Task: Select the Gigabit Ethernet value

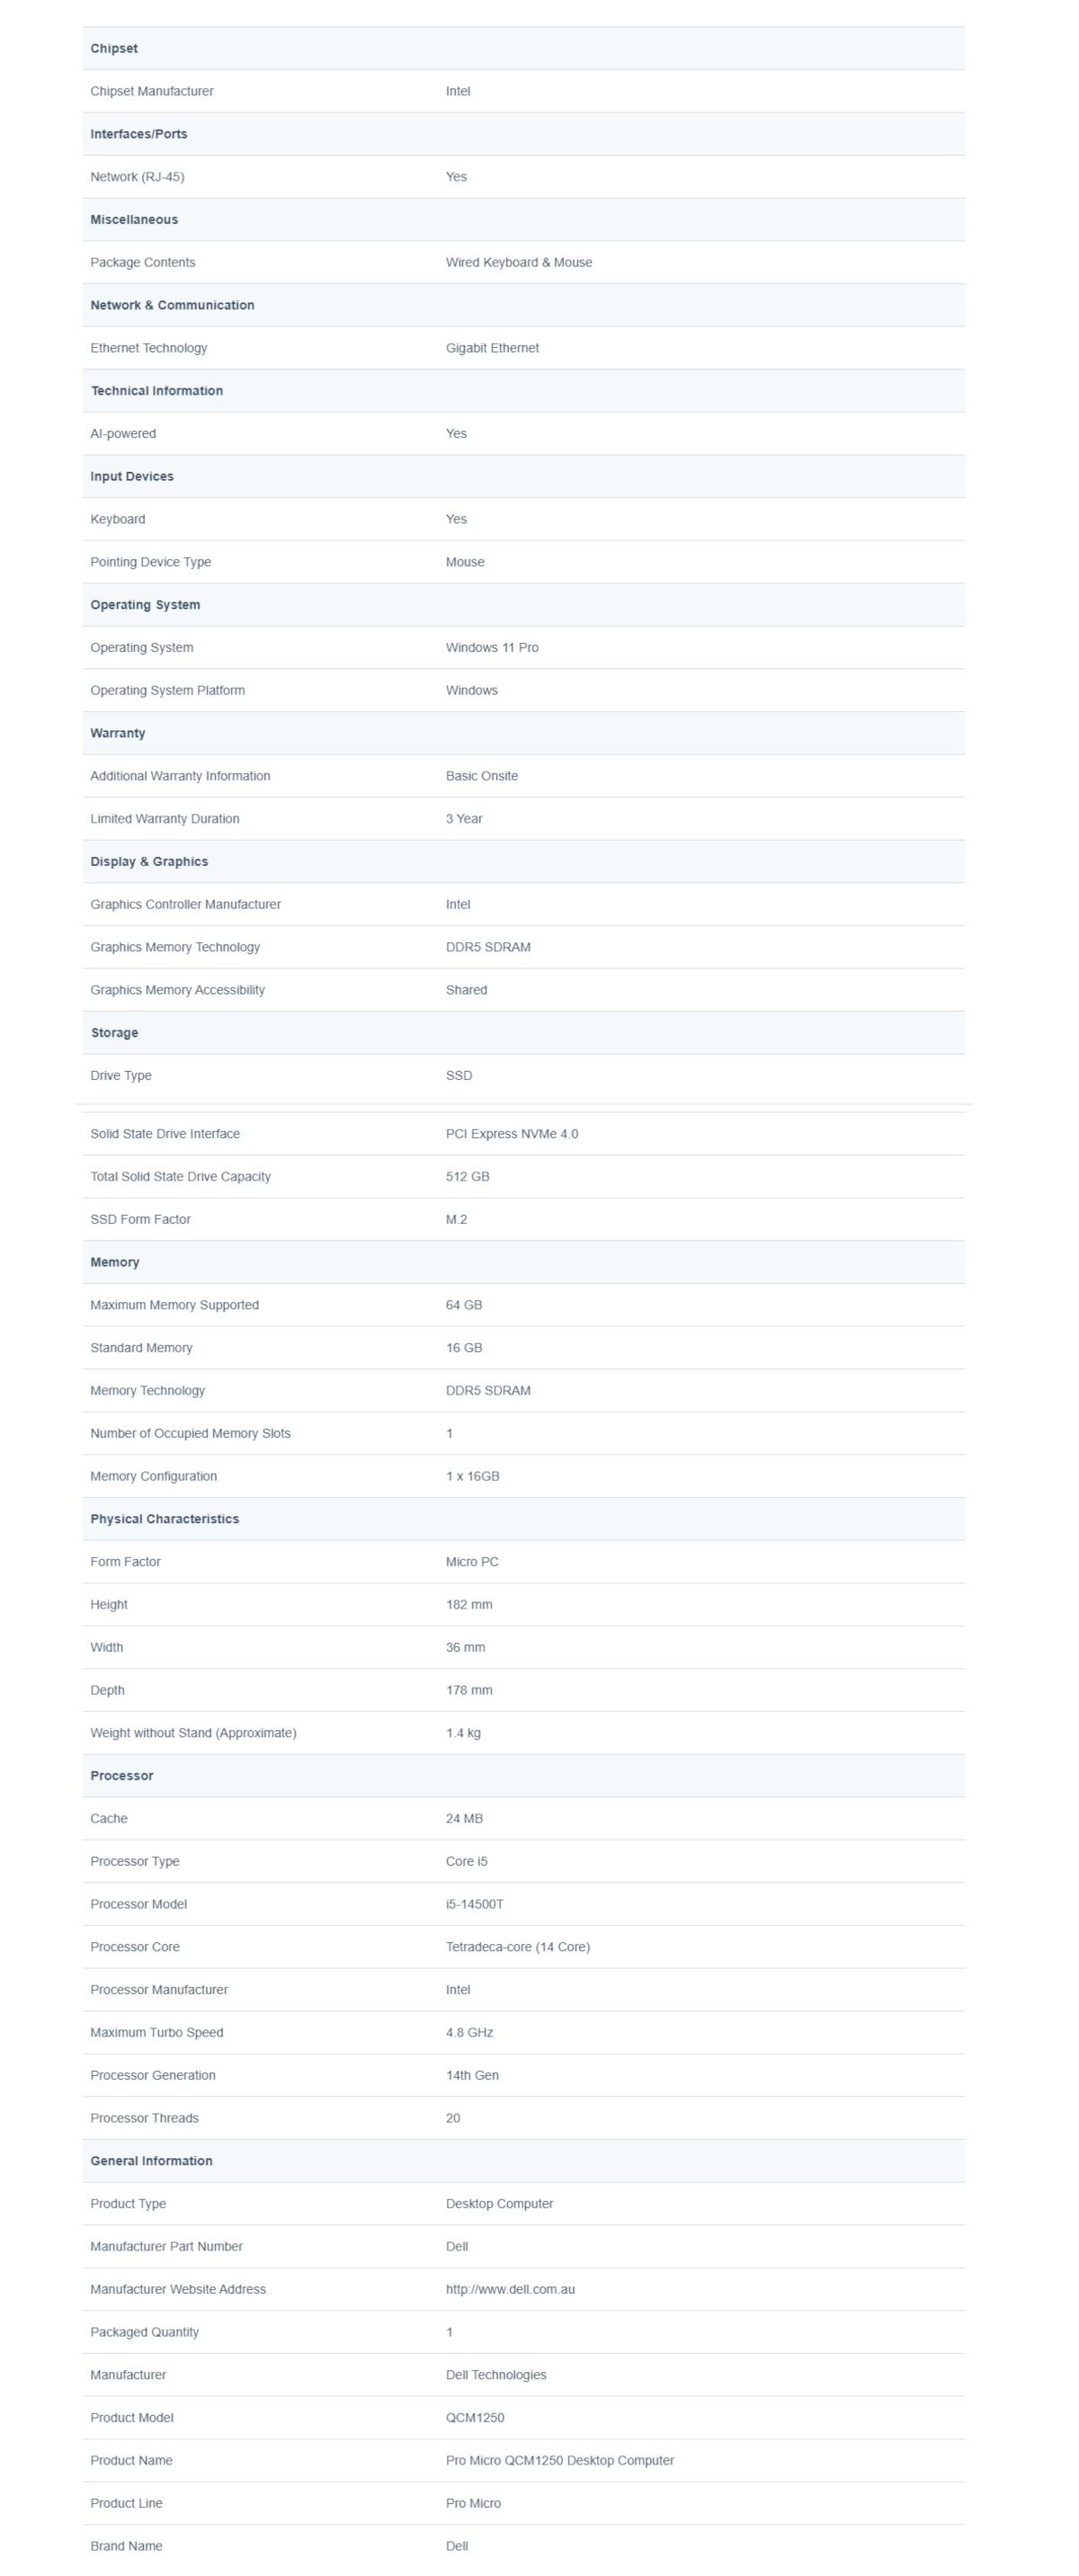Action: click(x=492, y=348)
